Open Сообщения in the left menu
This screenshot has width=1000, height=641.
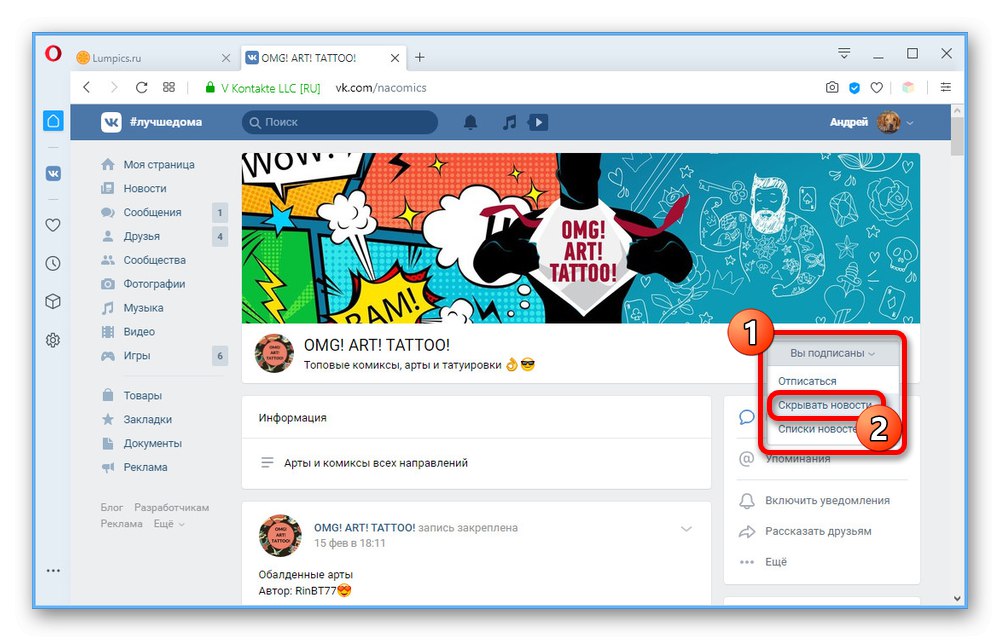[152, 212]
